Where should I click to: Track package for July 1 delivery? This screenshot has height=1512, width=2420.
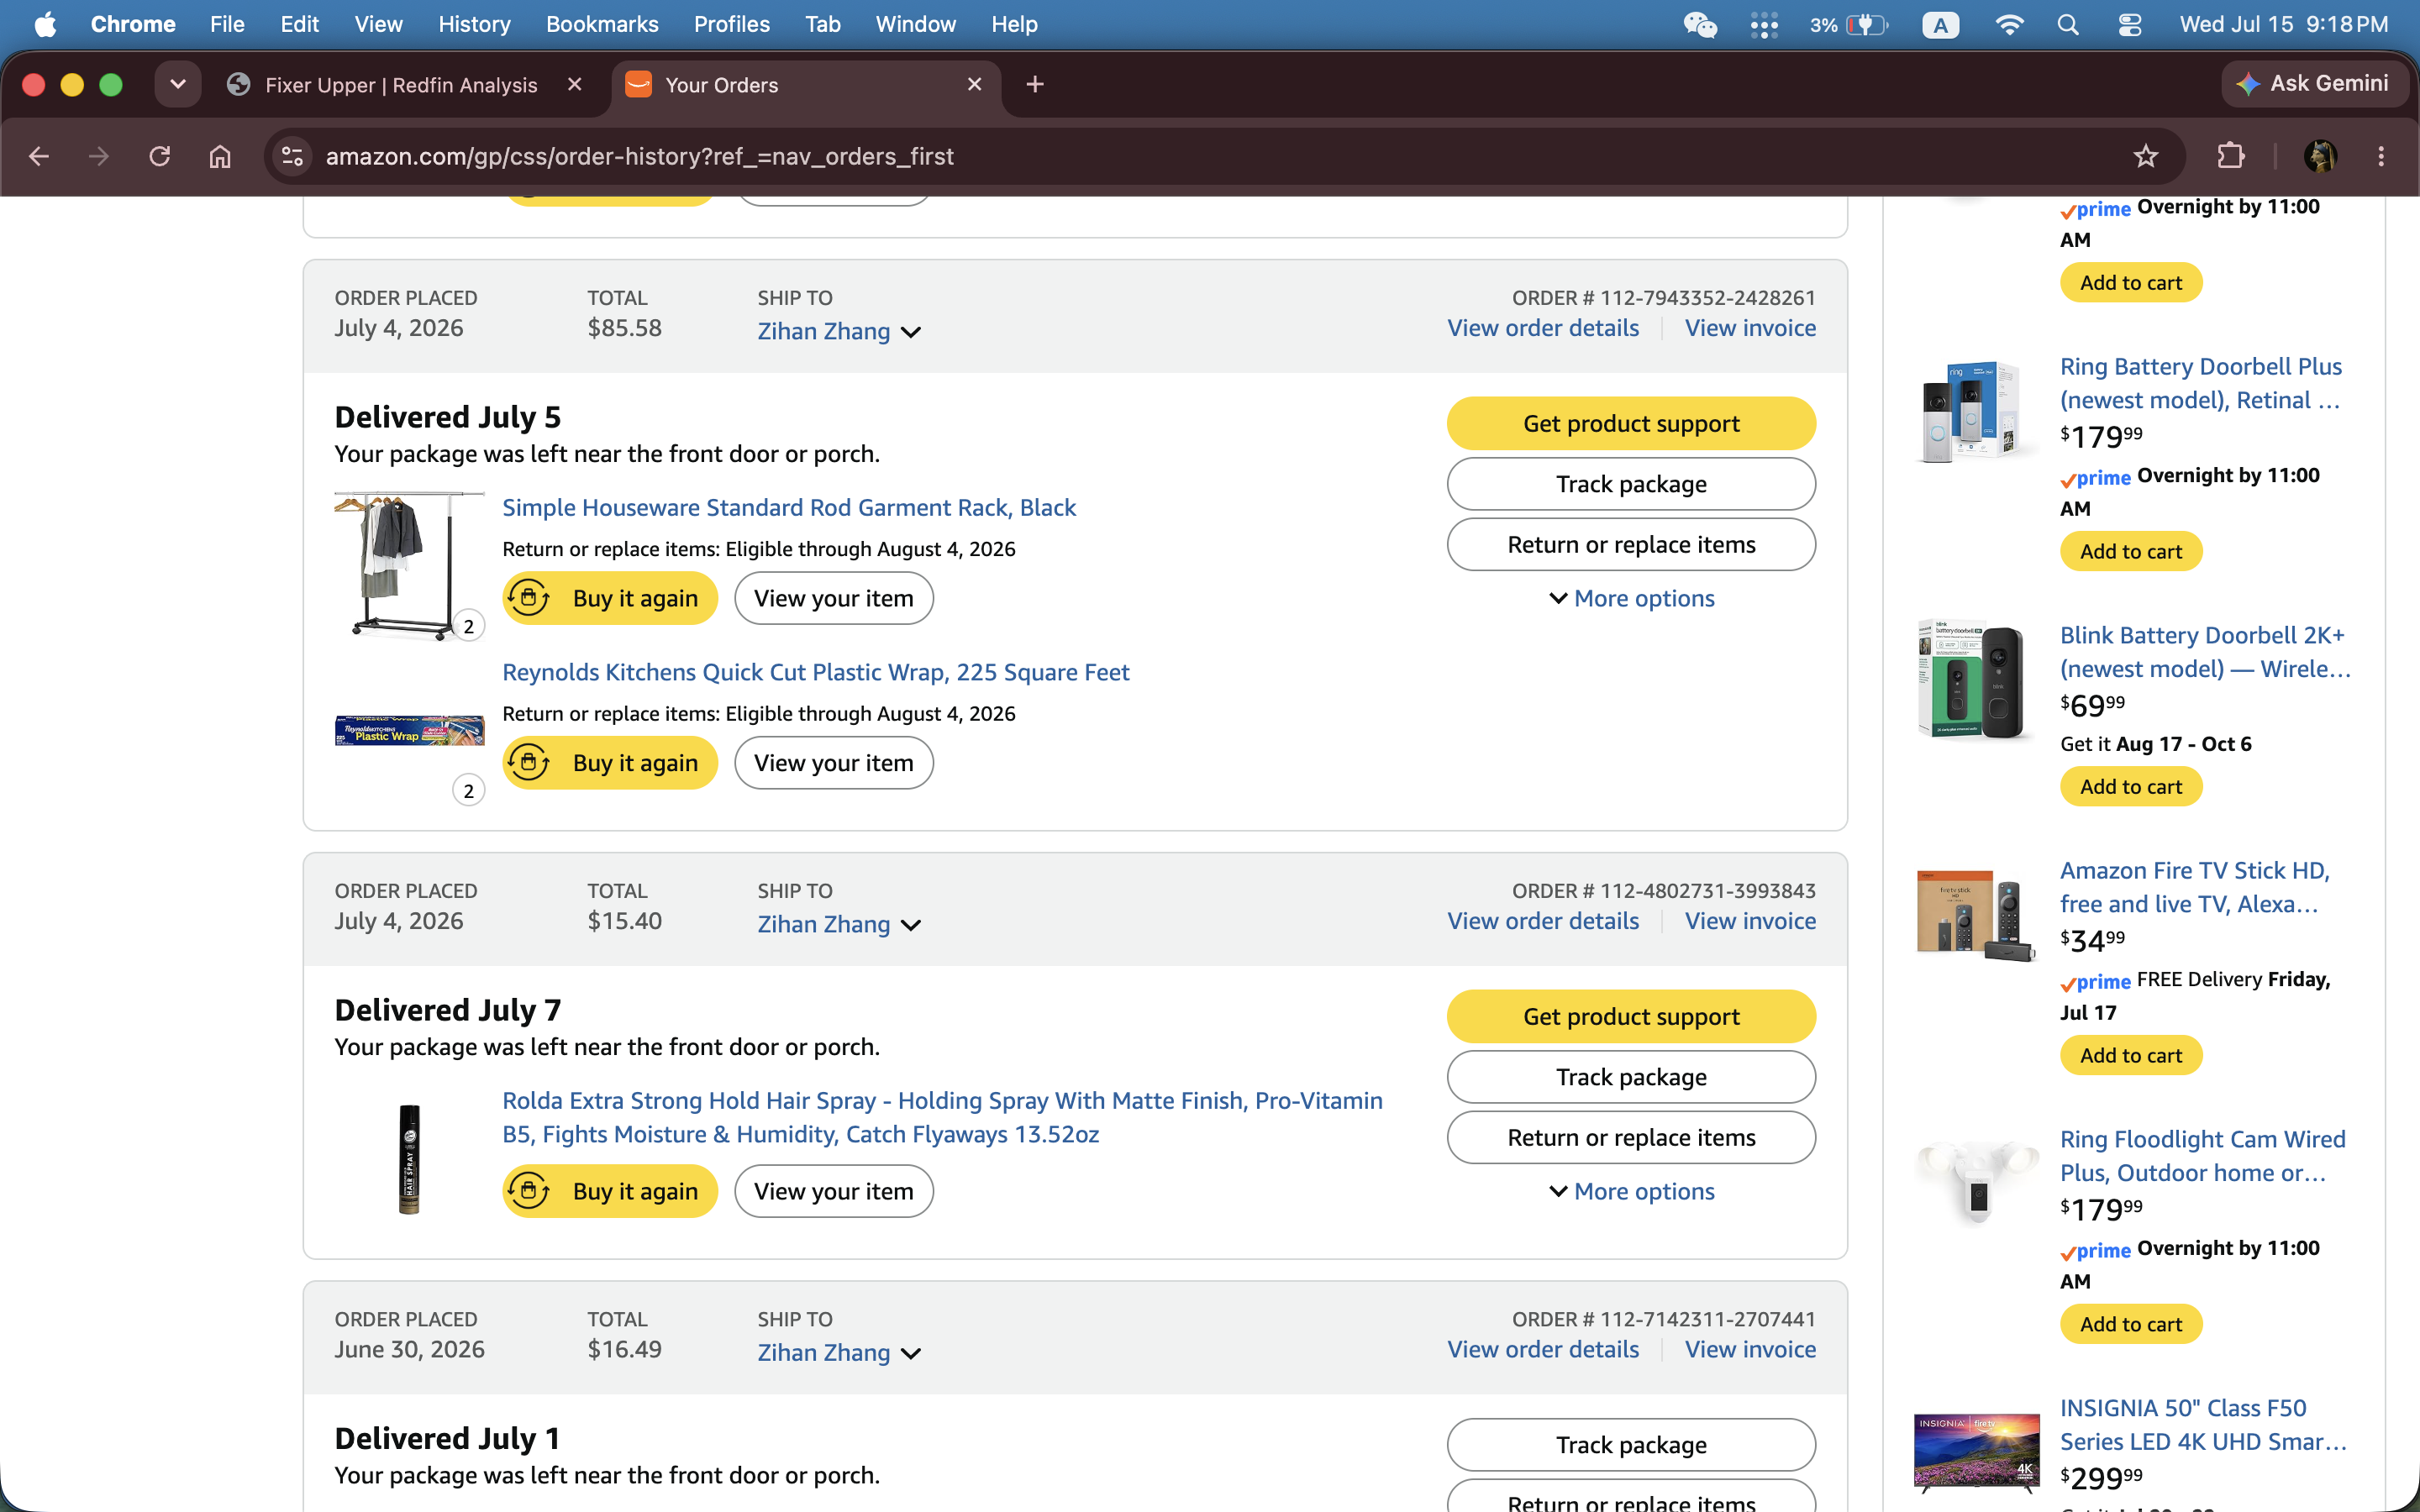coord(1631,1445)
